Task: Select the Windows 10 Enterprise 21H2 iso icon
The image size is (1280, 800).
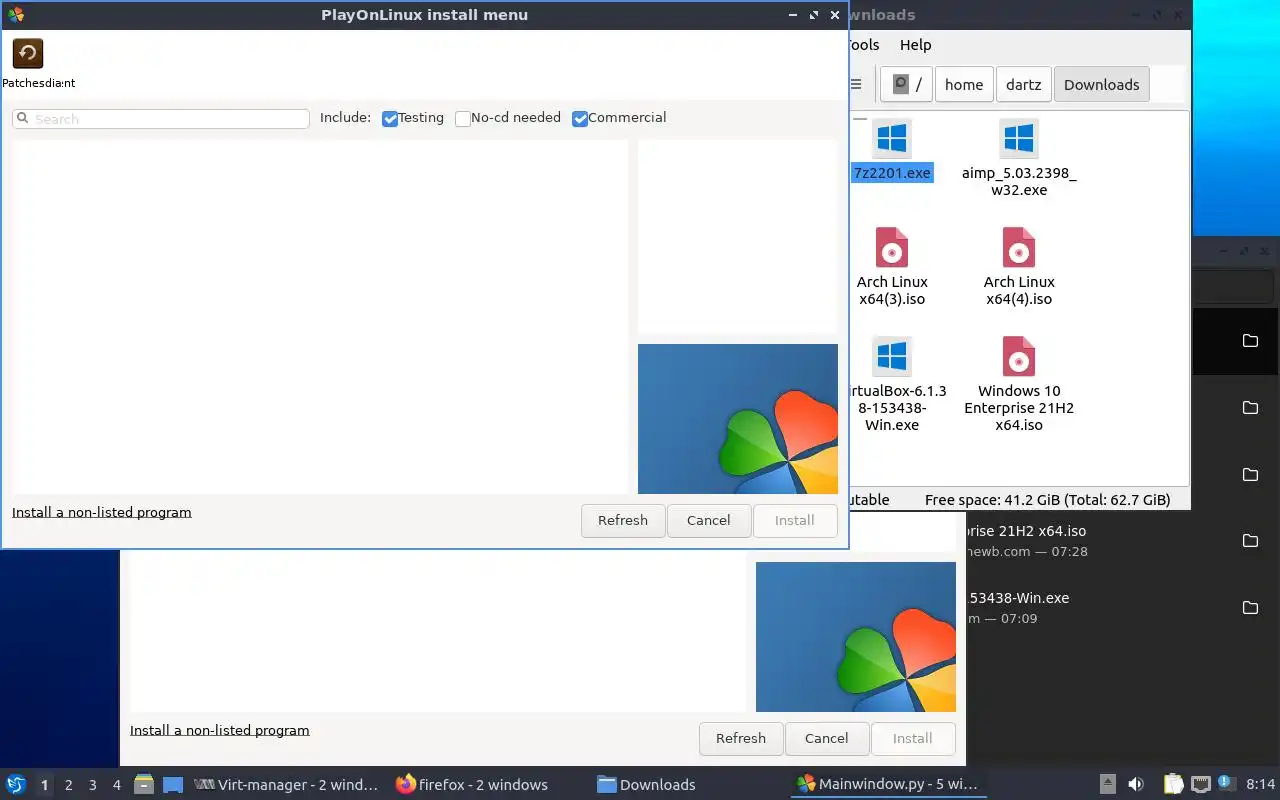Action: [1018, 357]
